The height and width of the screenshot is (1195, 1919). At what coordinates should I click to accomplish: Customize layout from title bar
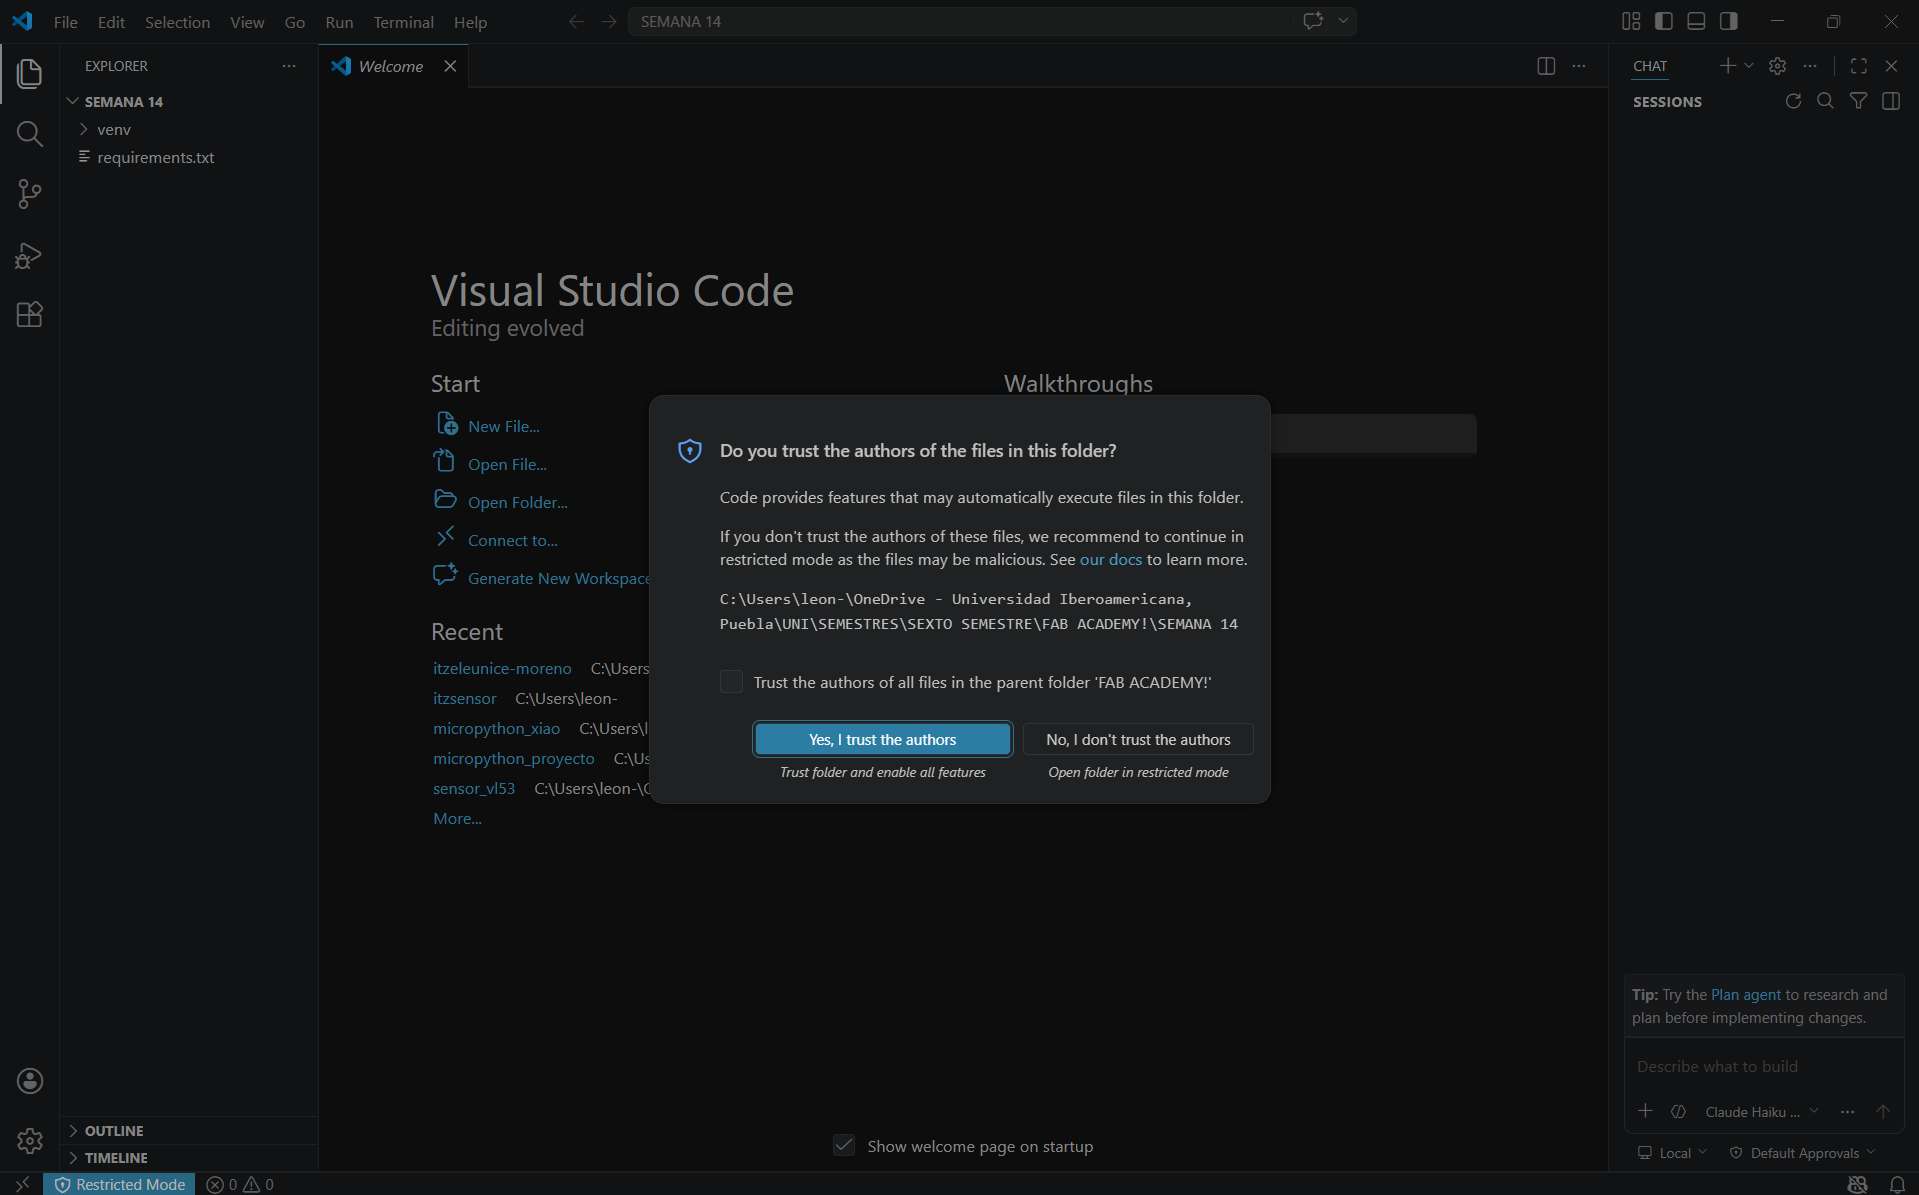[x=1631, y=21]
